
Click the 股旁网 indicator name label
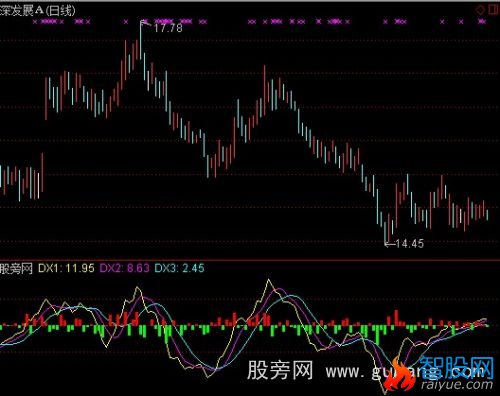tap(16, 269)
